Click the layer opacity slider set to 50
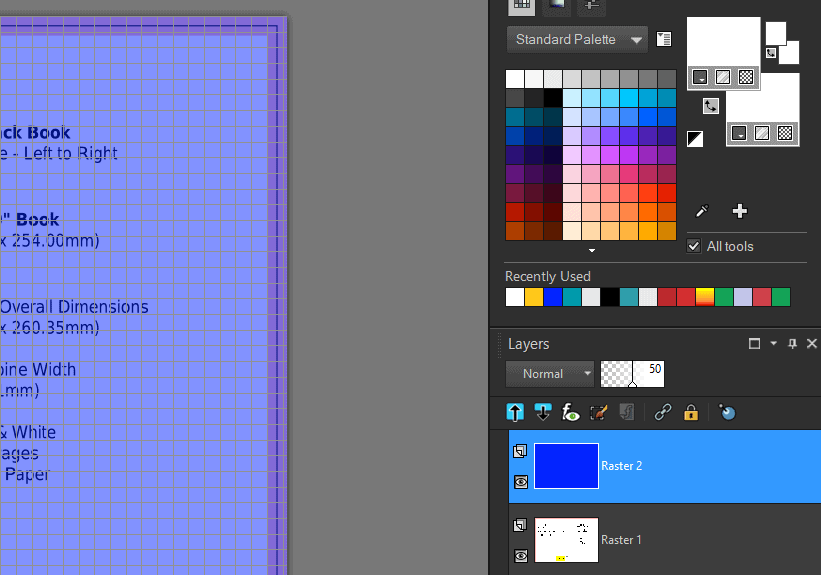821x575 pixels. pyautogui.click(x=633, y=374)
